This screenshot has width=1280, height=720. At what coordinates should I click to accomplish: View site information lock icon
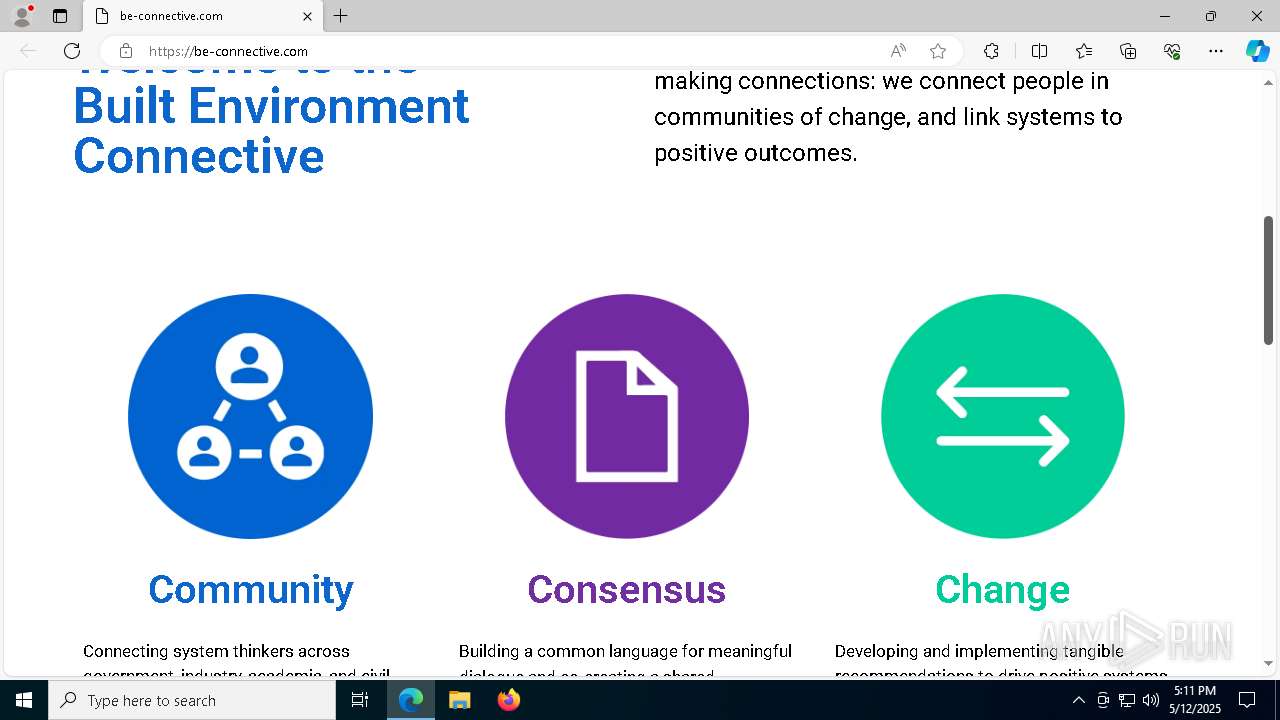126,51
